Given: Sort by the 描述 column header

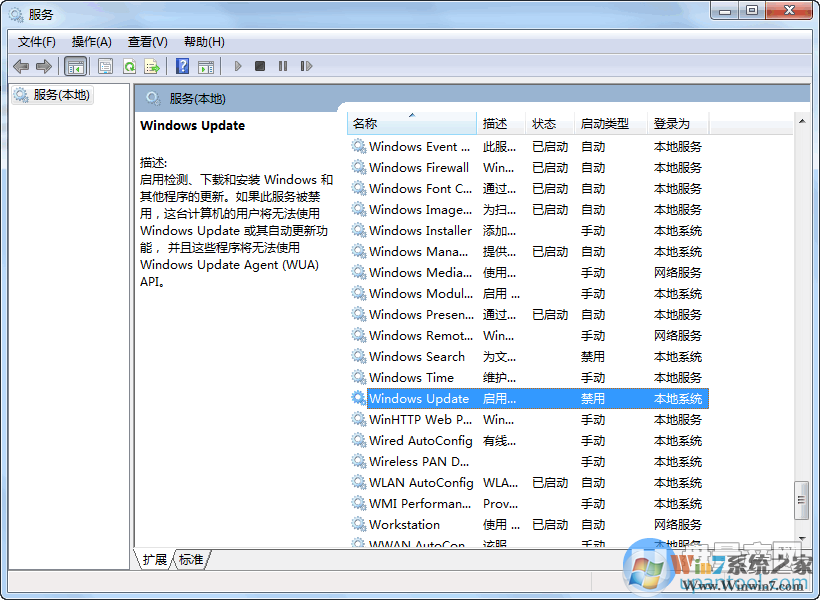Looking at the screenshot, I should pos(500,123).
